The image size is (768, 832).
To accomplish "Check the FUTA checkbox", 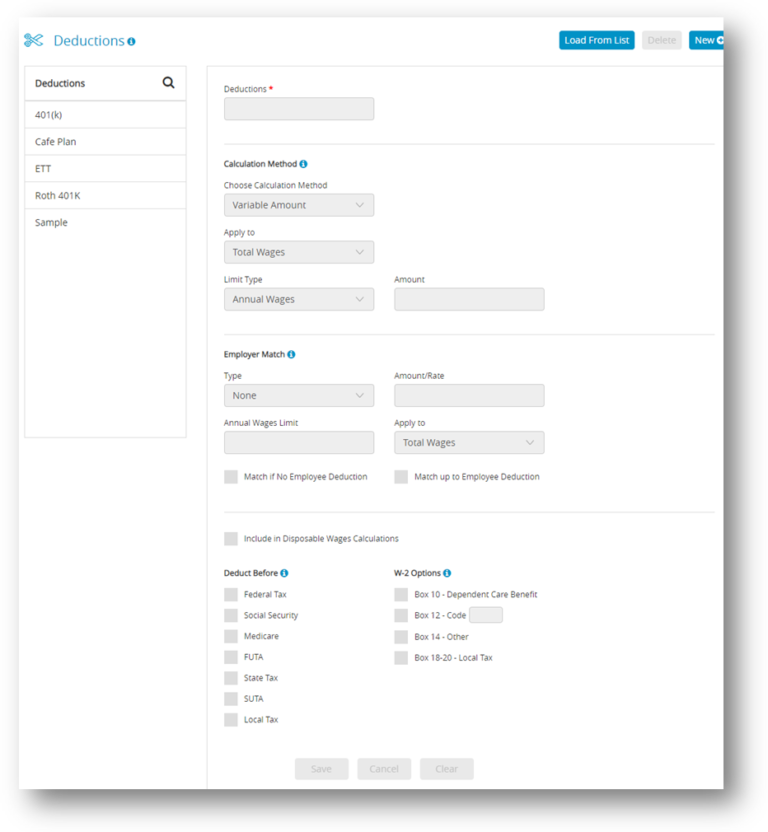I will click(x=231, y=657).
